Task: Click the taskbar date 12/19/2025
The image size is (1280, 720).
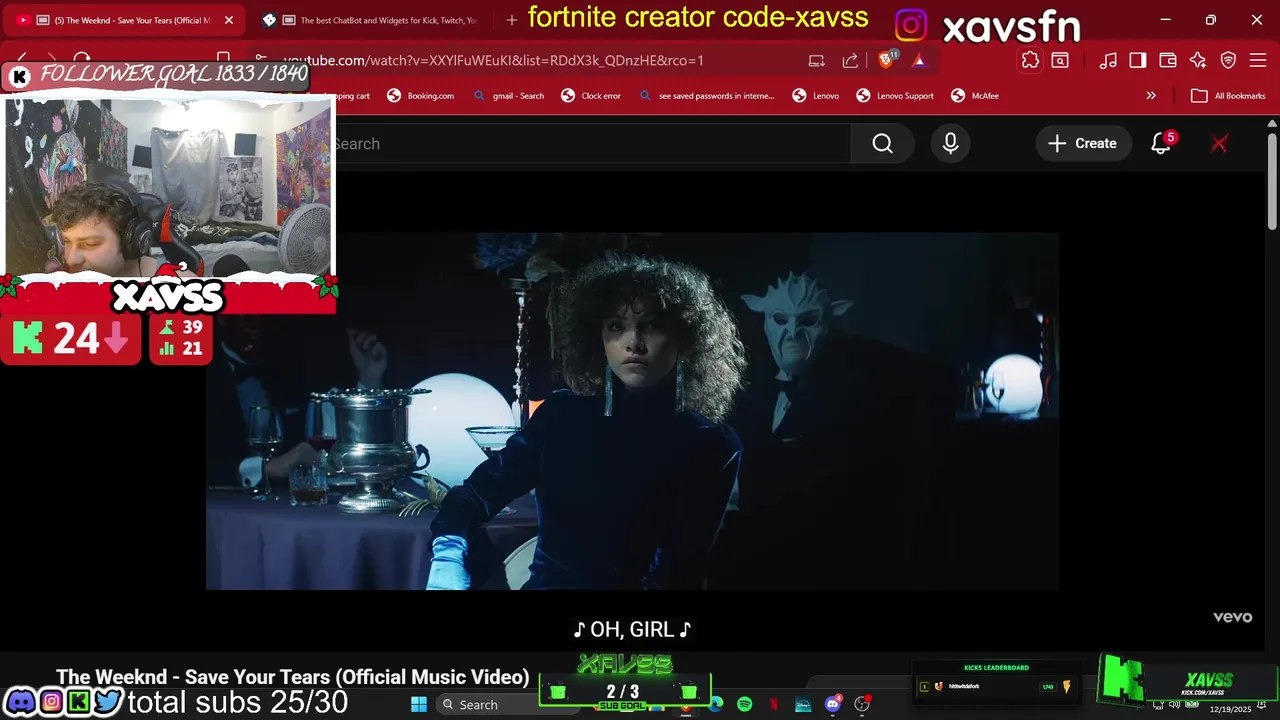Action: point(1230,709)
